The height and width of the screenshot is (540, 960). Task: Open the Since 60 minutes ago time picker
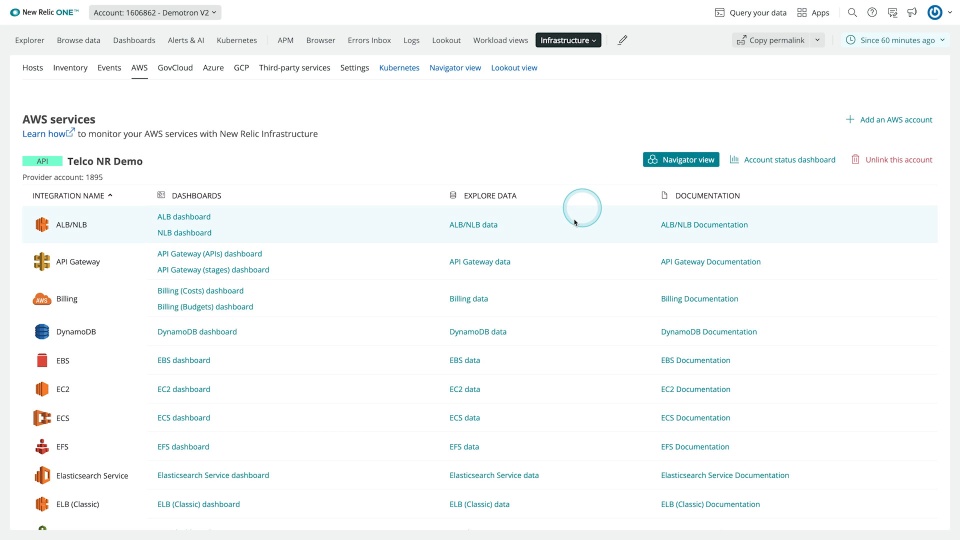click(896, 40)
